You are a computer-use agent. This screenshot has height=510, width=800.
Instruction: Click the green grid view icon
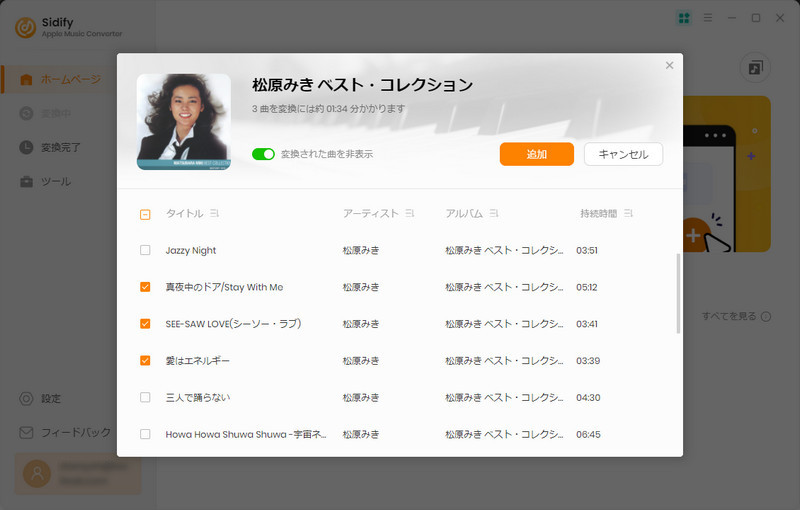684,18
